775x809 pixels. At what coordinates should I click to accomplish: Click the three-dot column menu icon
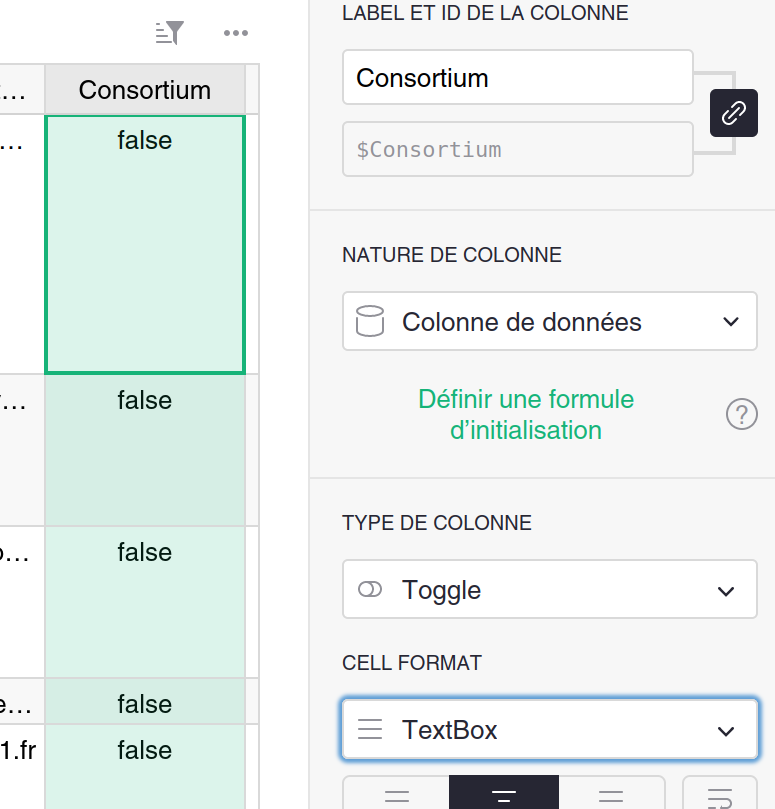tap(236, 33)
